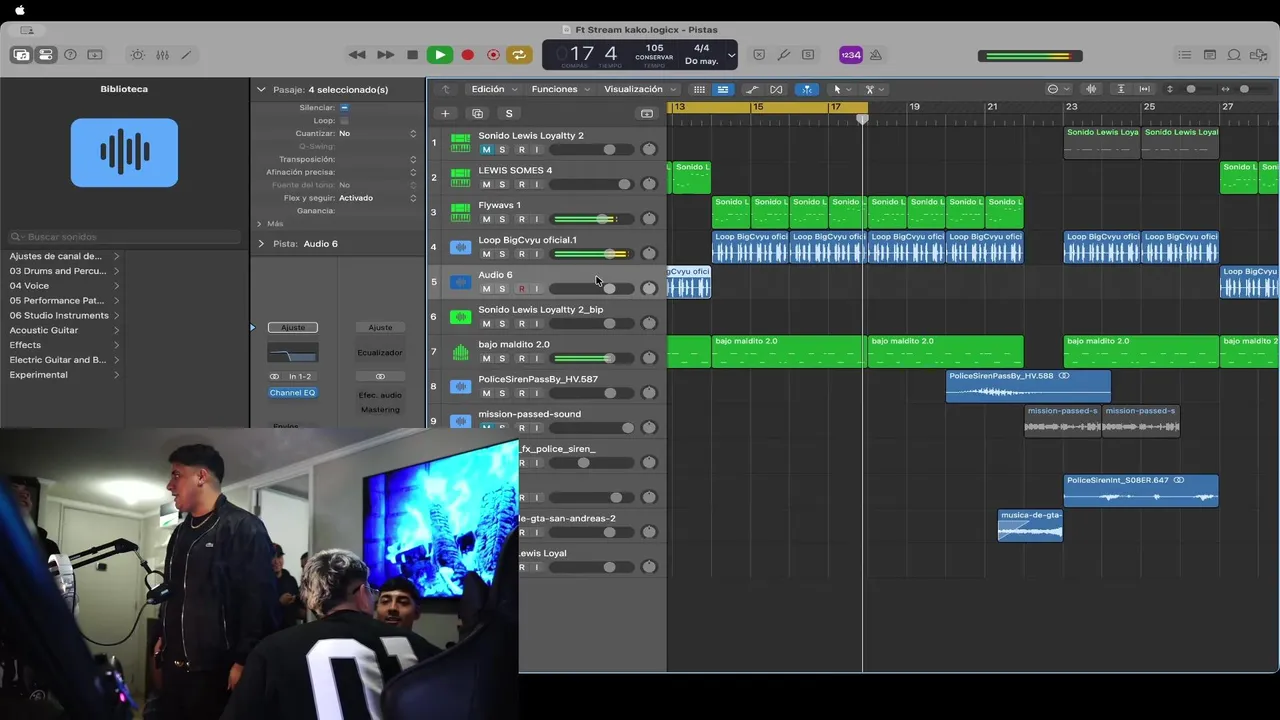Toggle the Loop checkbox
The image size is (1280, 720).
click(x=344, y=120)
